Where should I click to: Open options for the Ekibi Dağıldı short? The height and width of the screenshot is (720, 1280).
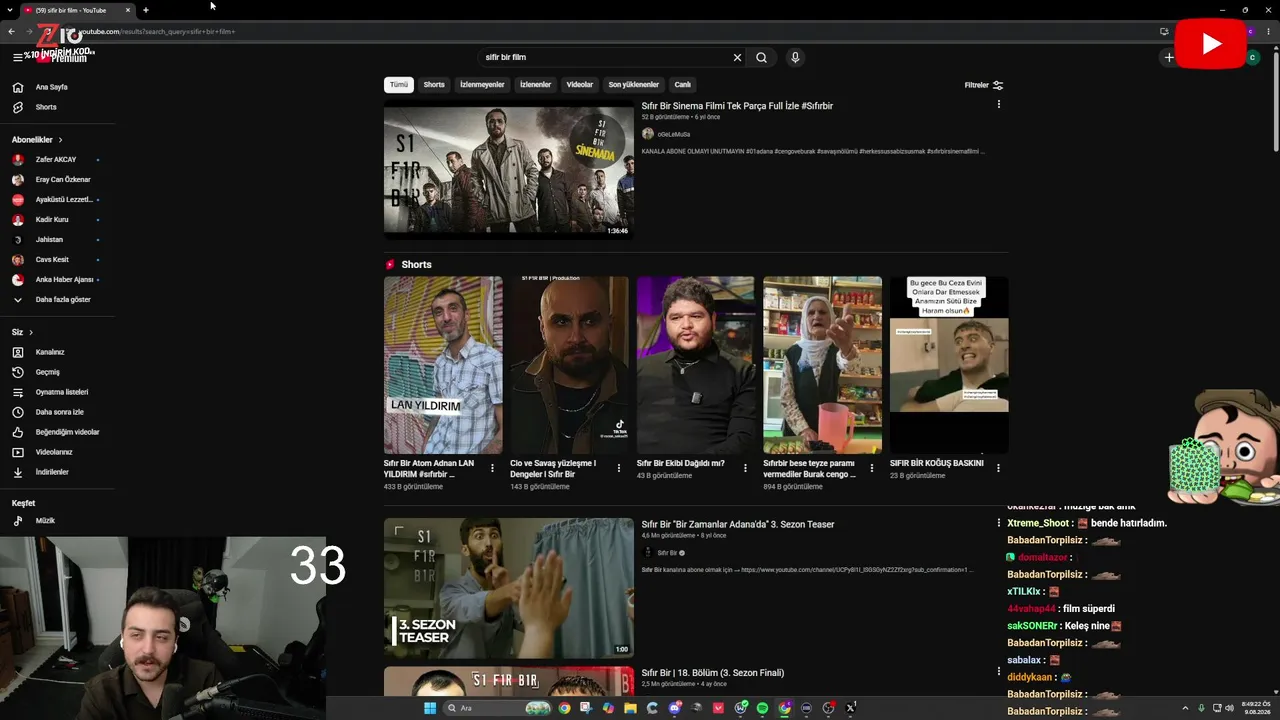(745, 468)
